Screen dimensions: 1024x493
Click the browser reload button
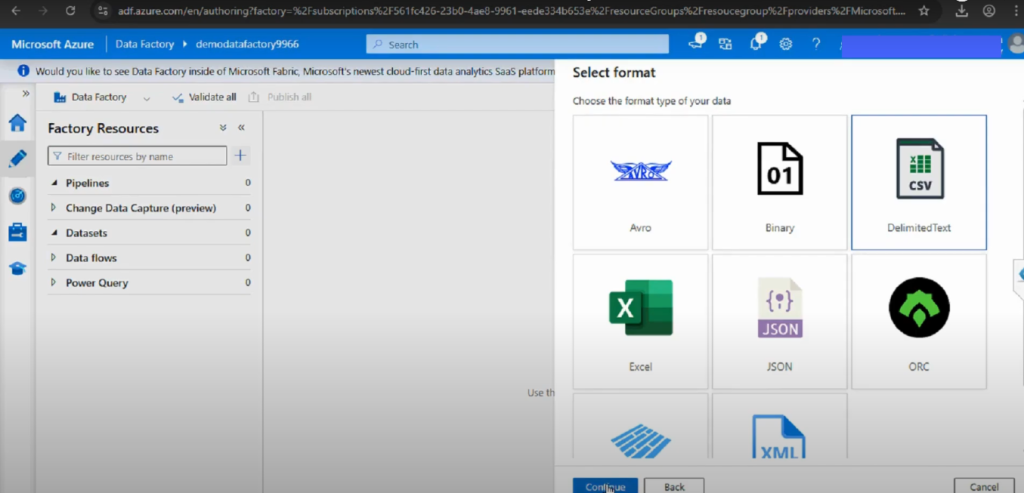[71, 10]
